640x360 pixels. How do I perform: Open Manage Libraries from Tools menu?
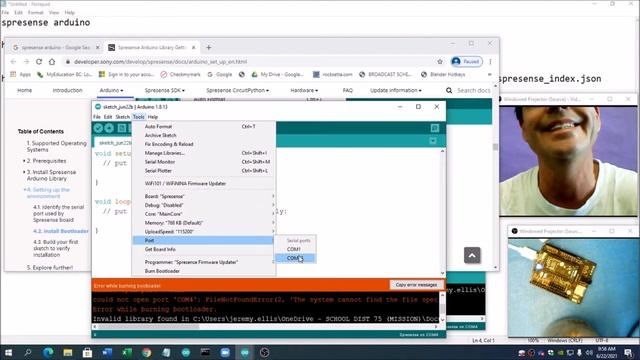(203, 153)
